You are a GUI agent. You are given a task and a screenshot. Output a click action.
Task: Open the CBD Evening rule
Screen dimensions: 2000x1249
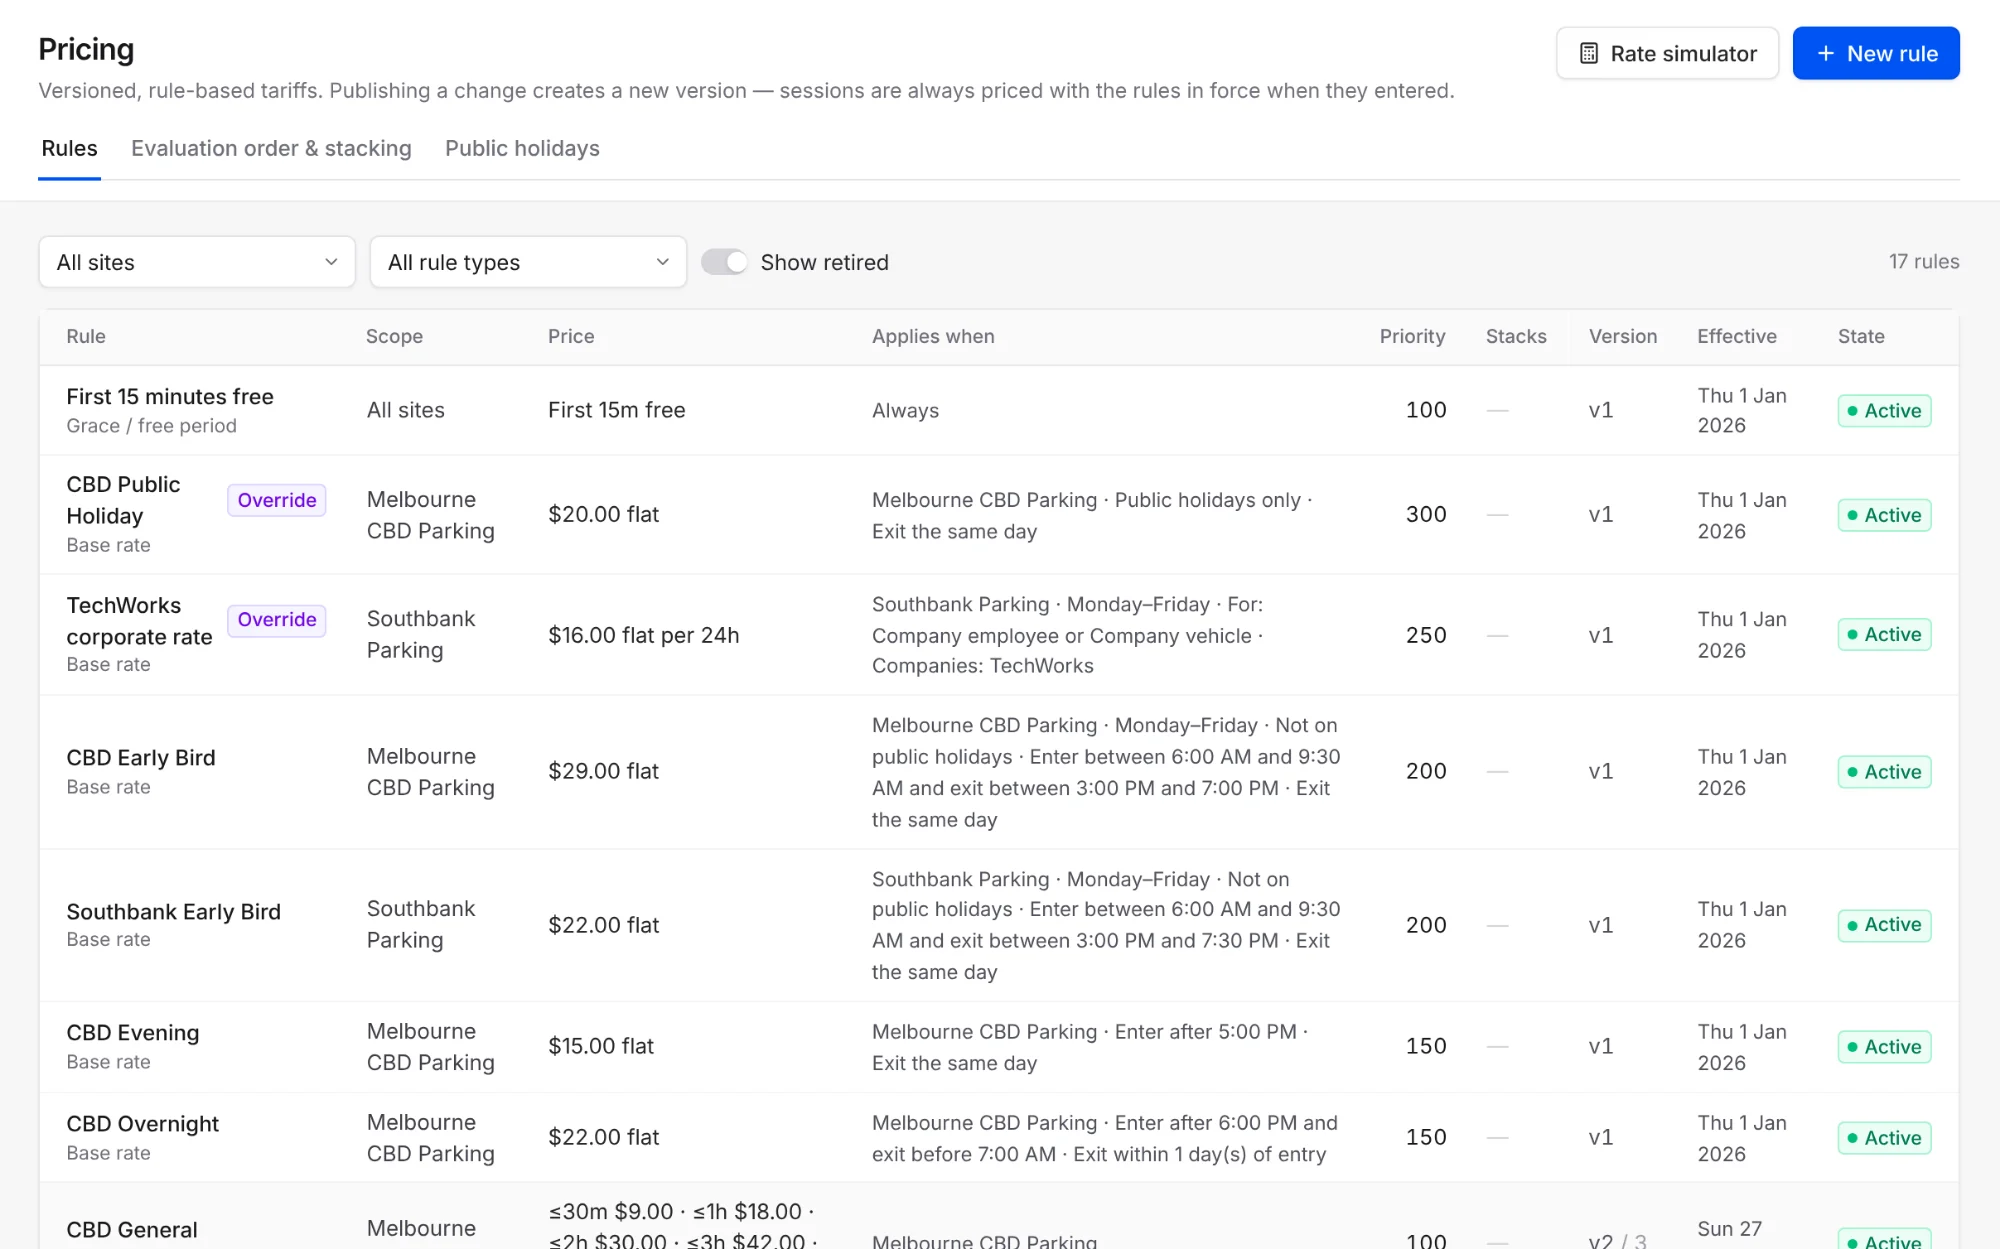pyautogui.click(x=133, y=1032)
